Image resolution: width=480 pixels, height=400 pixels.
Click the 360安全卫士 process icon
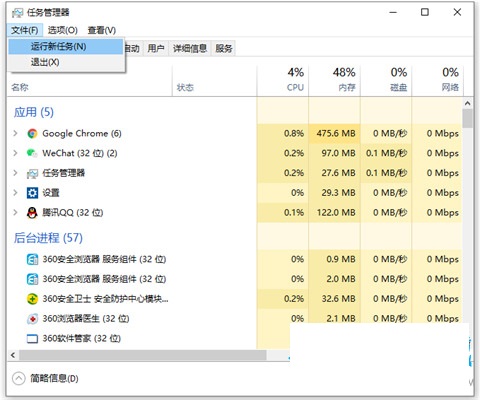tap(32, 299)
